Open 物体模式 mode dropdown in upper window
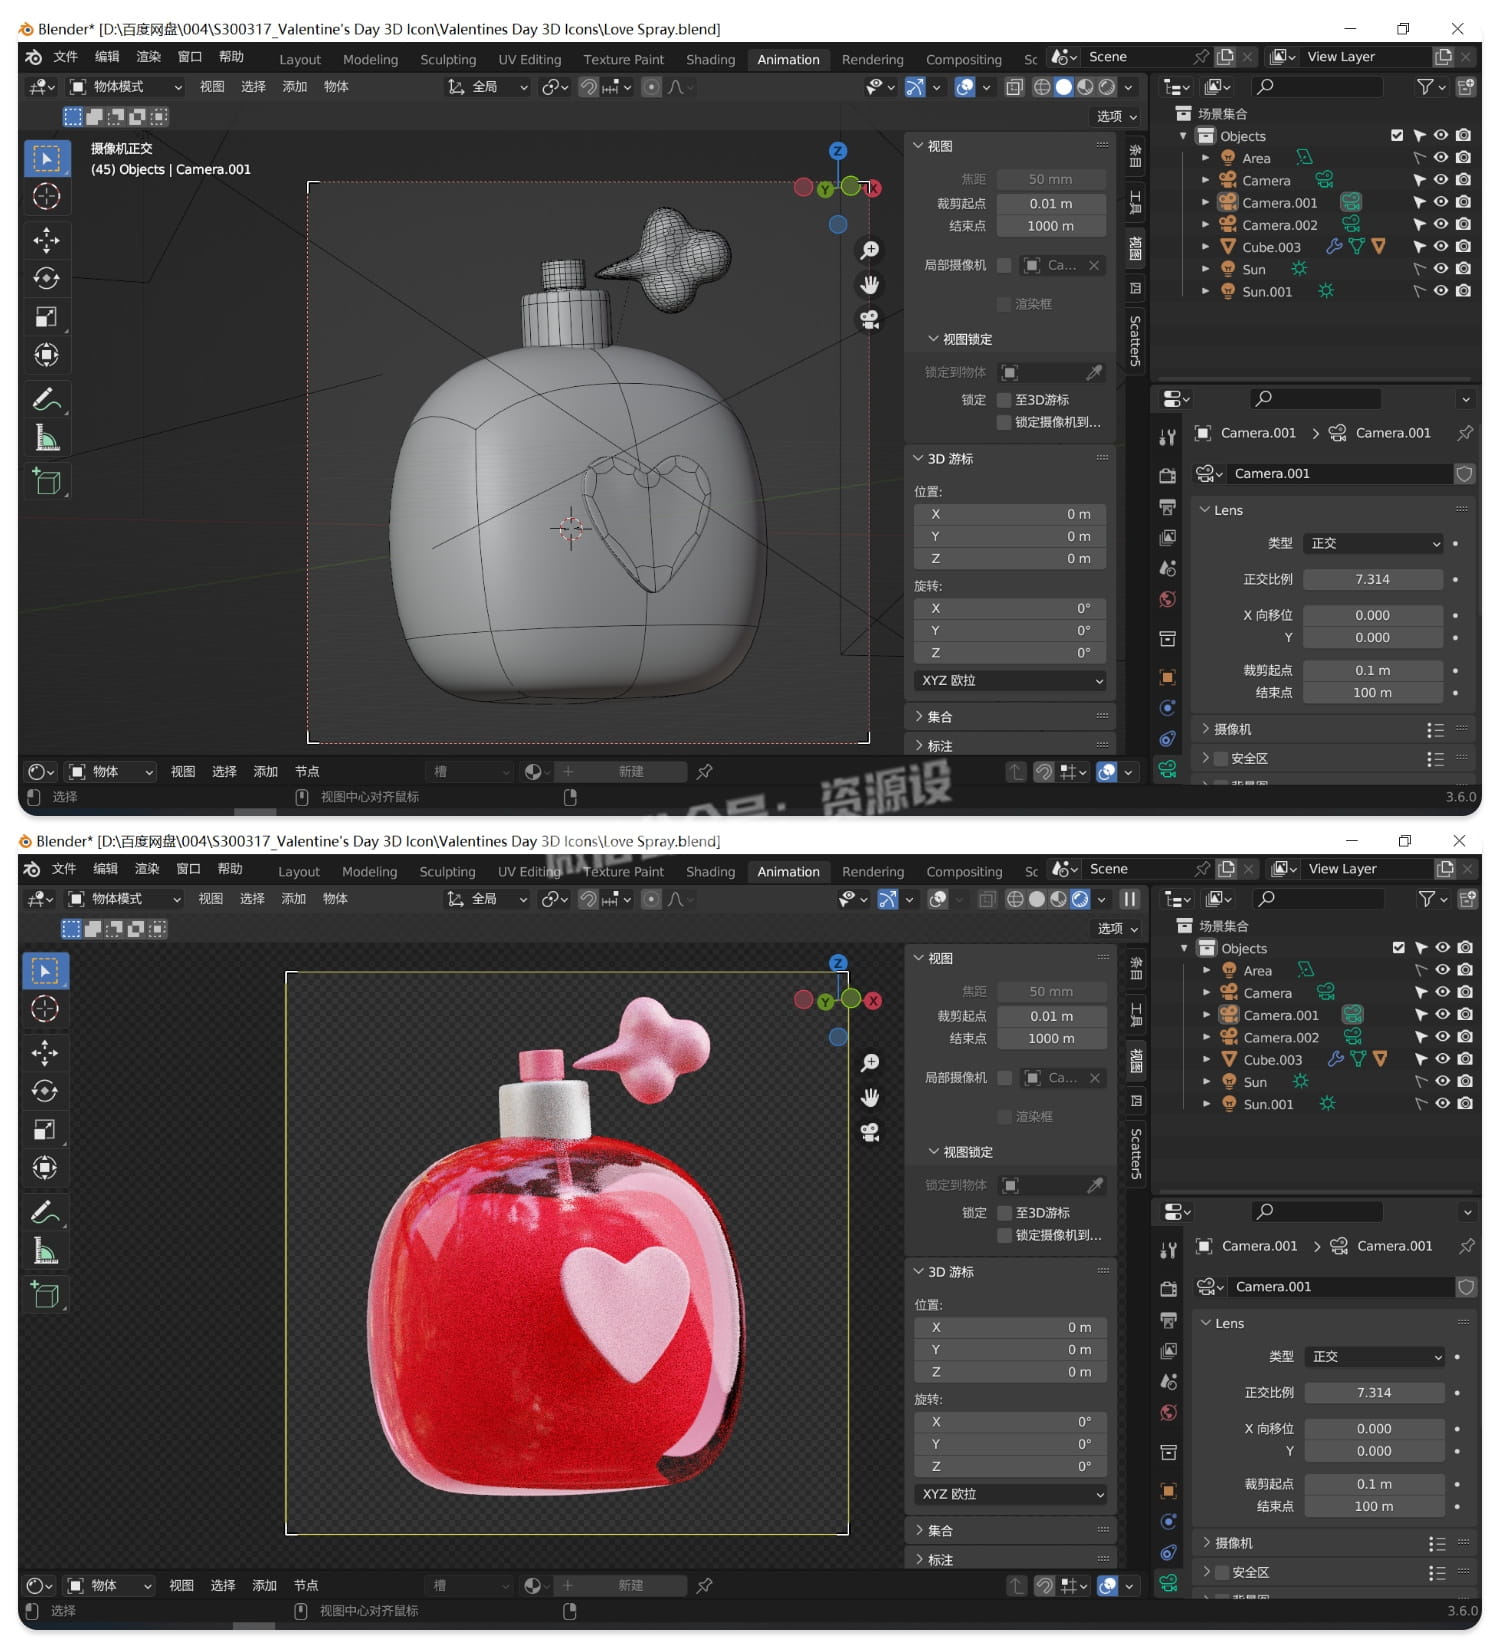The width and height of the screenshot is (1500, 1638). (126, 87)
